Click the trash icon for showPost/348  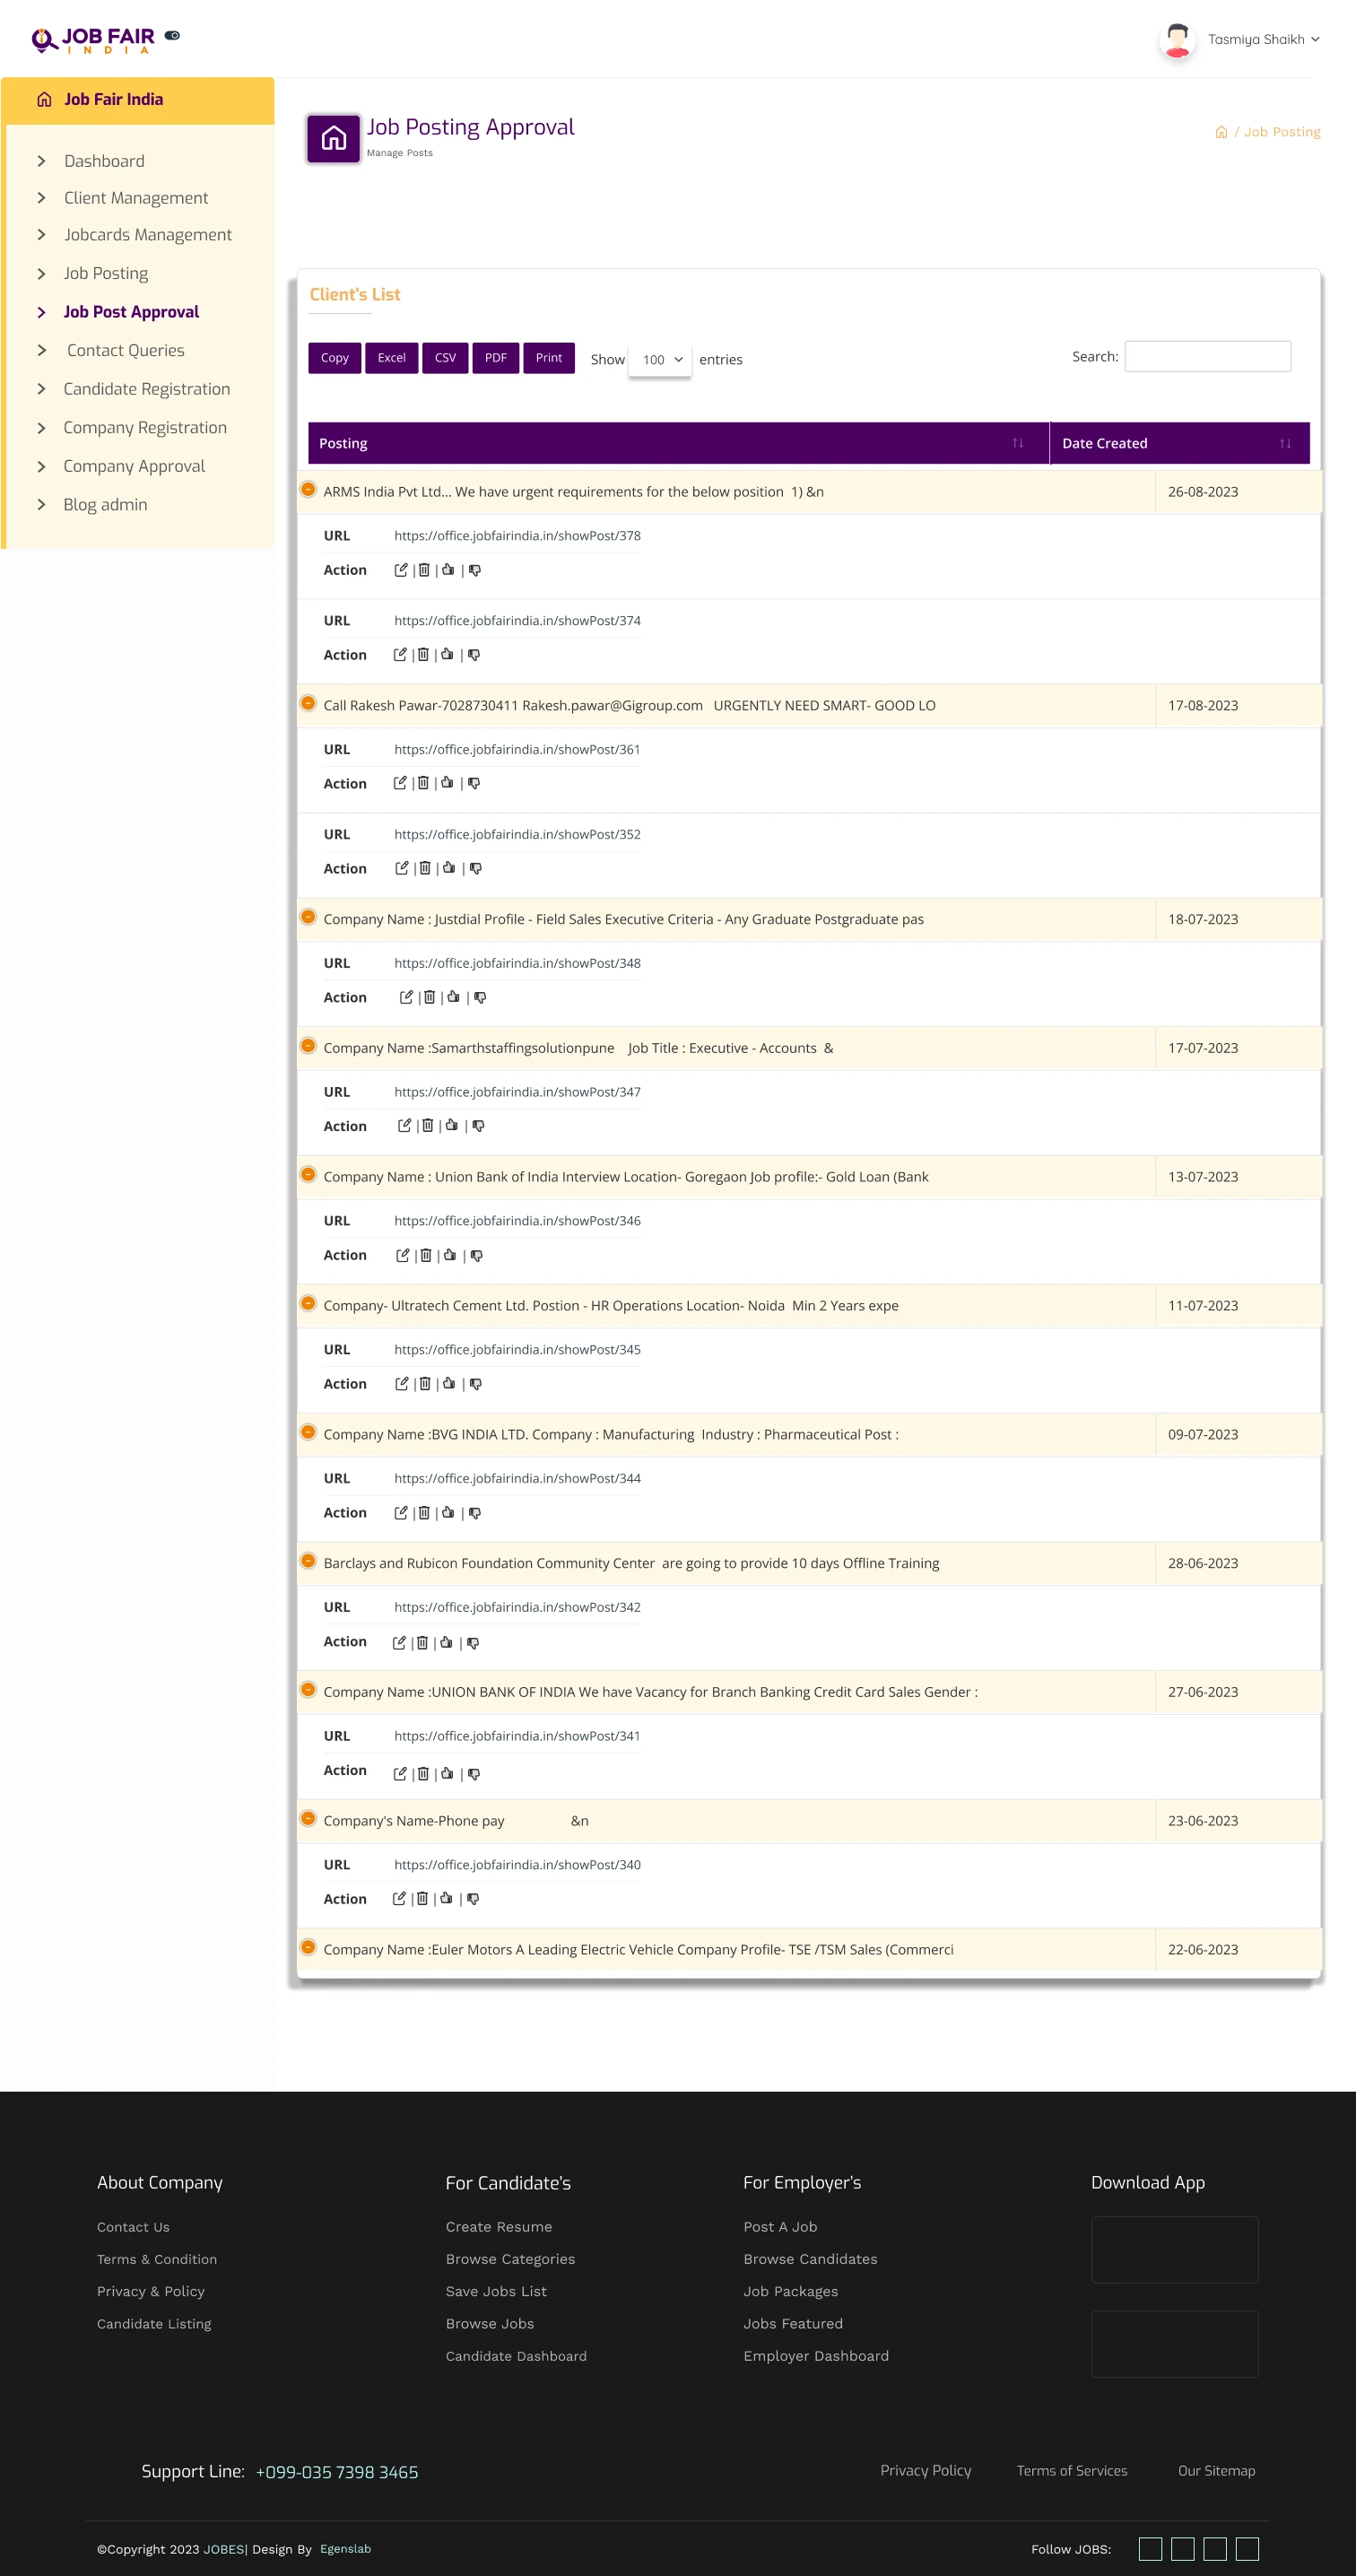(x=429, y=997)
